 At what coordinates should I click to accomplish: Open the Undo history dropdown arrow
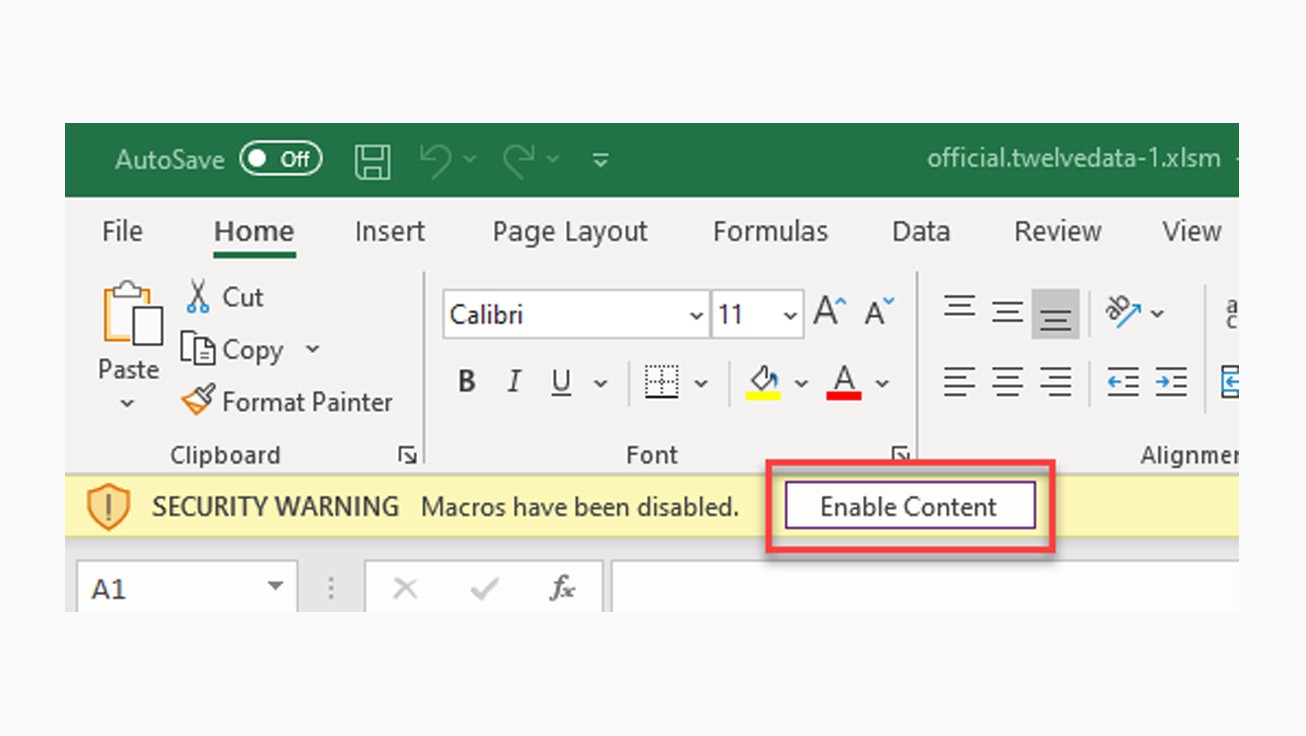(470, 159)
